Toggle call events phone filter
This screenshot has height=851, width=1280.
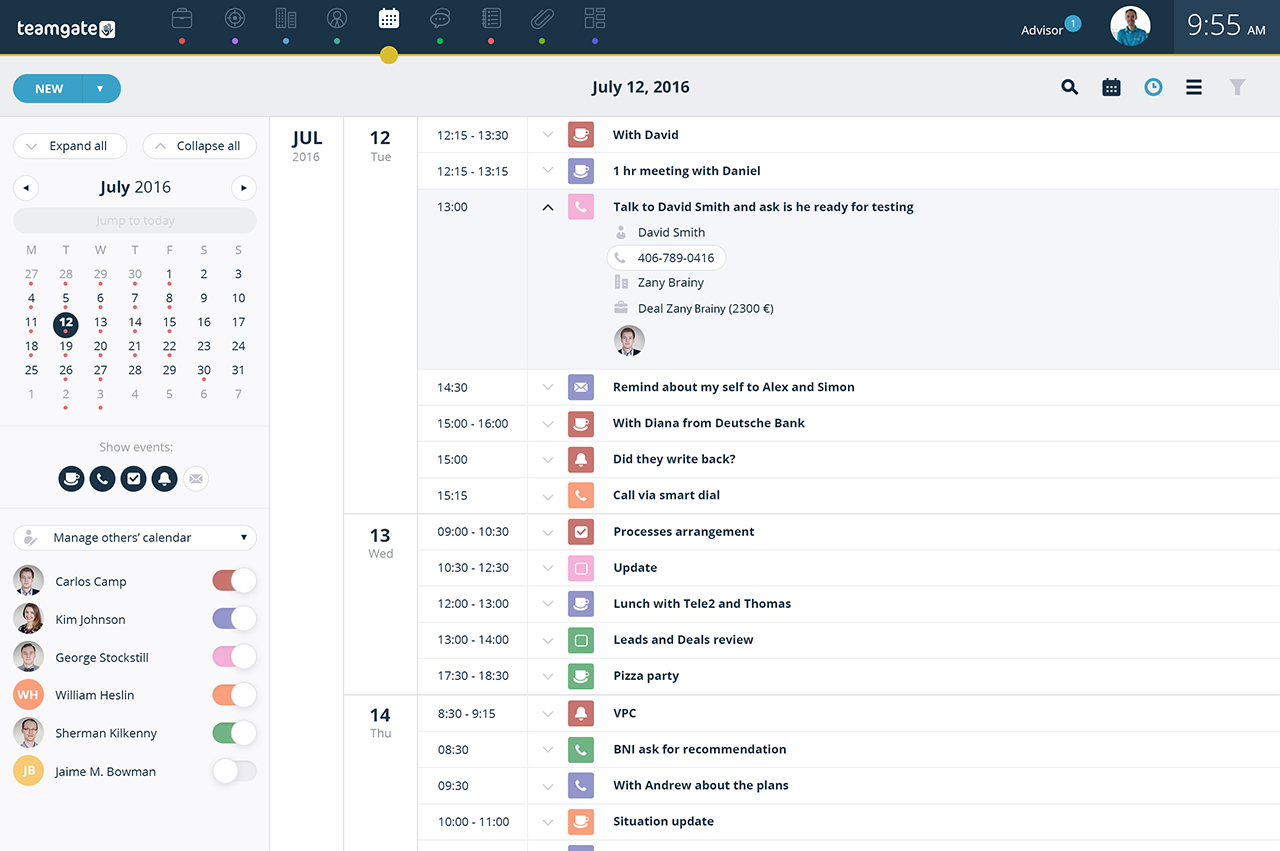tap(102, 478)
